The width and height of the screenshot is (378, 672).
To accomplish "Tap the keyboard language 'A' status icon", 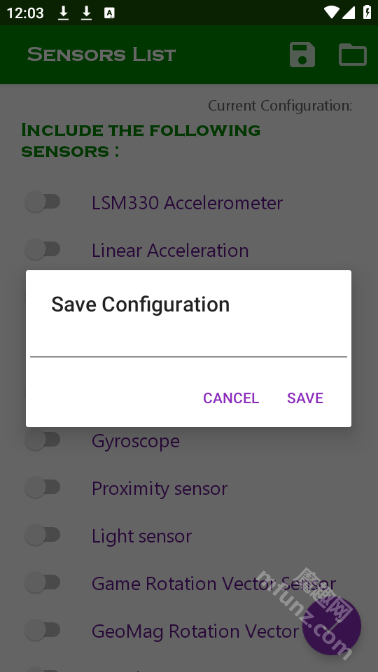I will (x=109, y=13).
